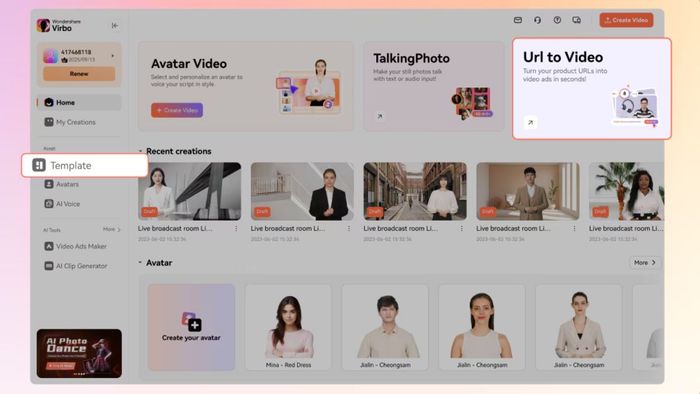The image size is (700, 394).
Task: Click the AI Voice sidebar icon
Action: [49, 203]
